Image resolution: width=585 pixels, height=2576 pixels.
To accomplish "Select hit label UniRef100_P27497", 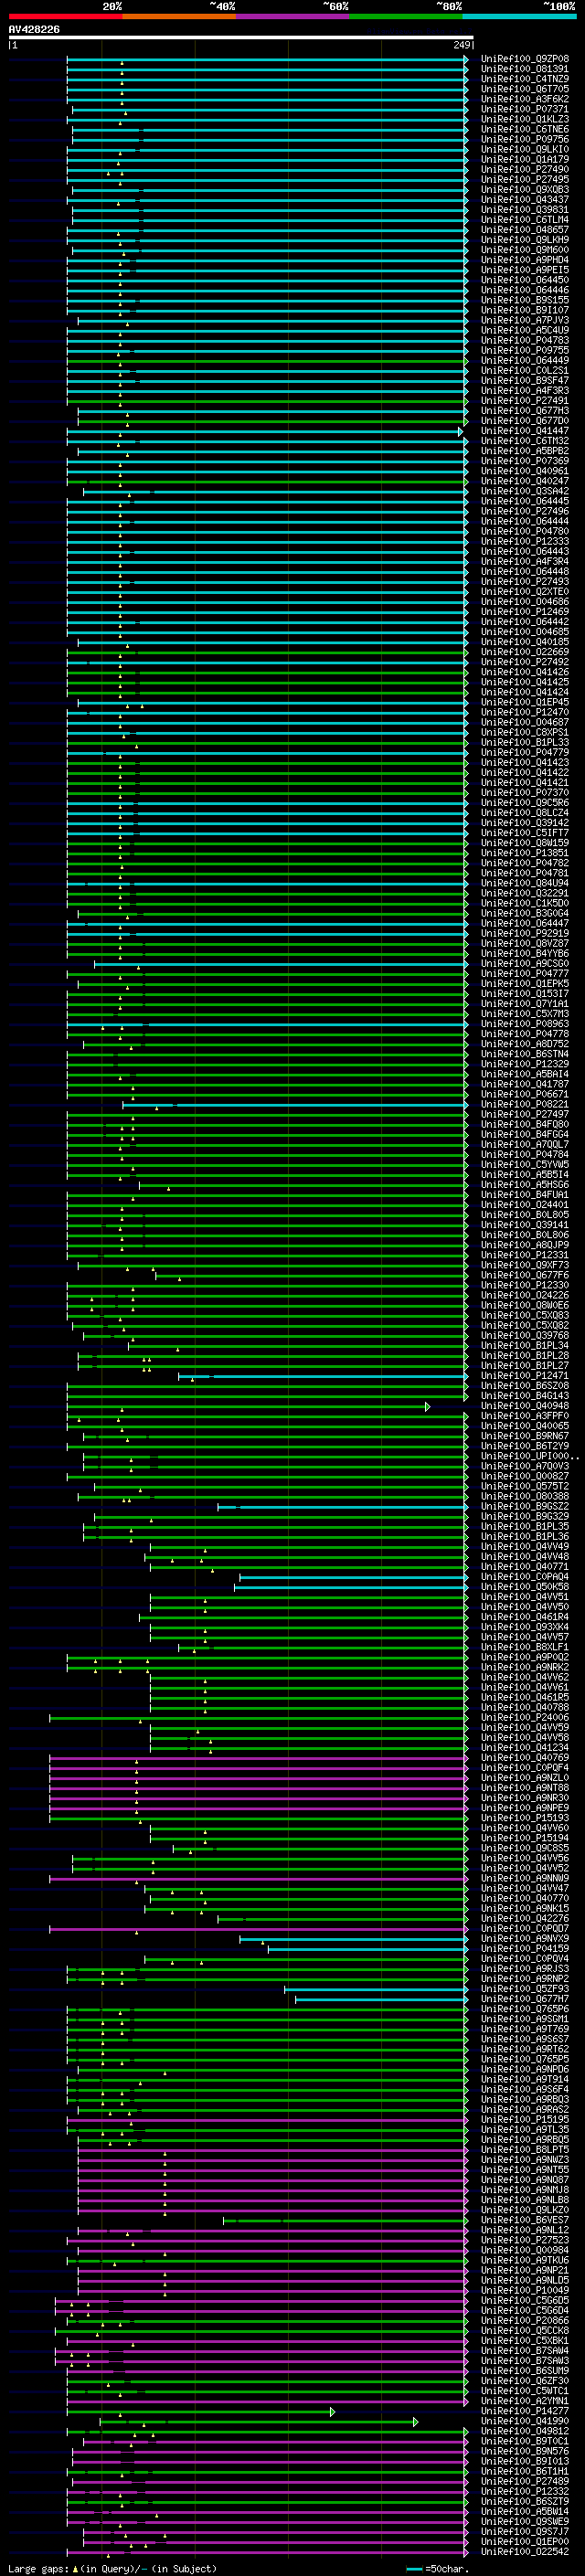I will [525, 1114].
